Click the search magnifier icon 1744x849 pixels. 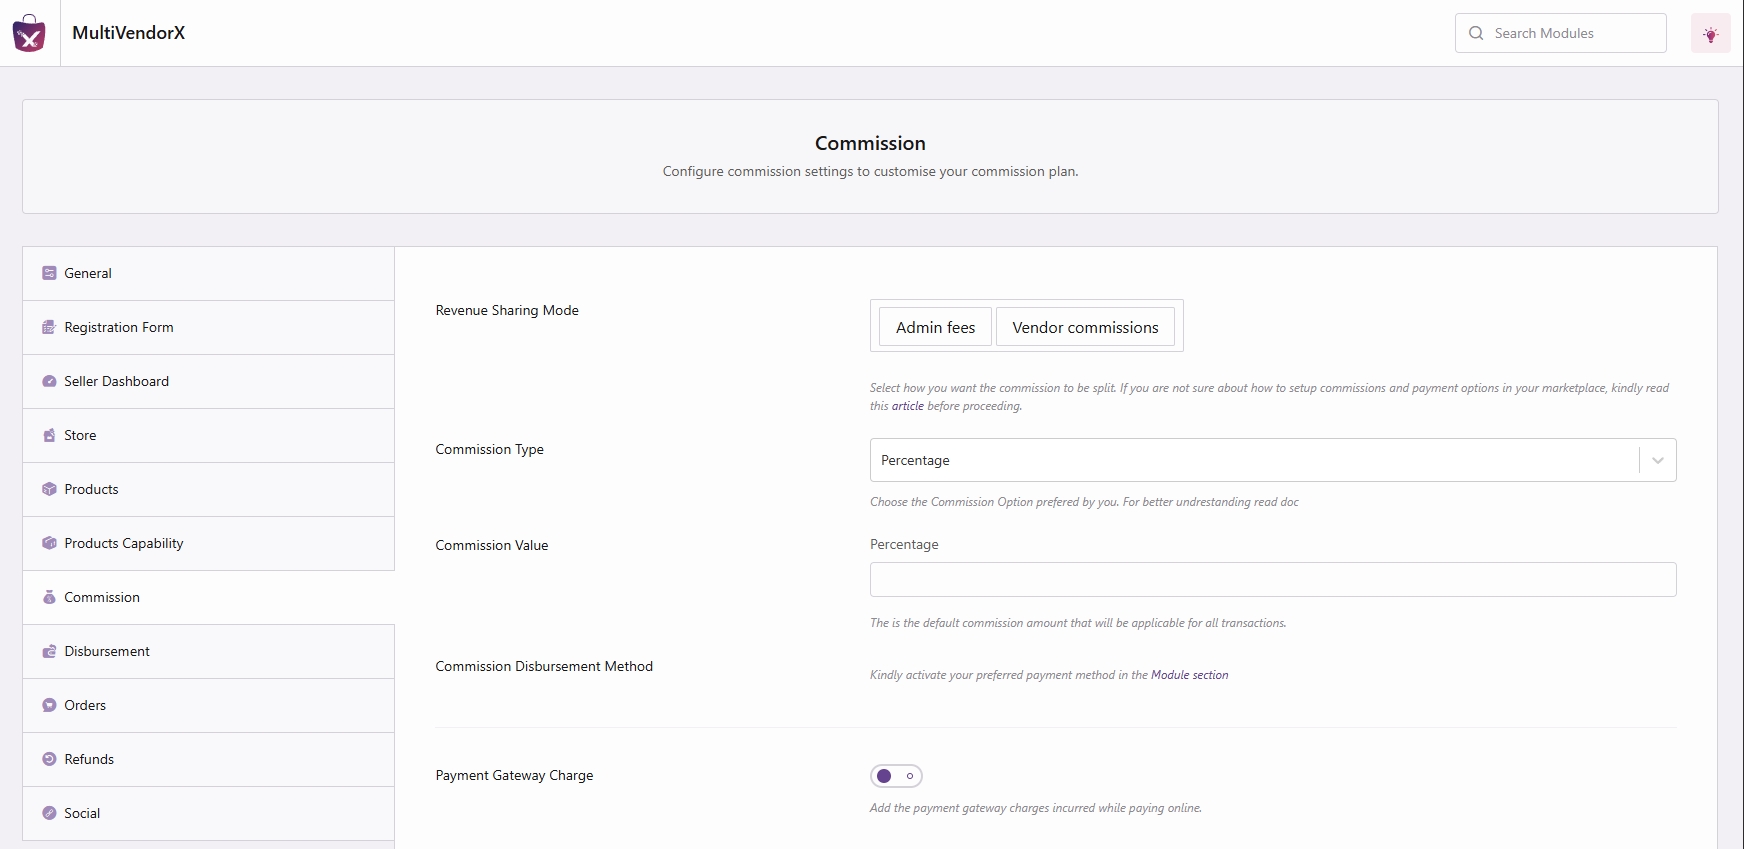[1476, 33]
